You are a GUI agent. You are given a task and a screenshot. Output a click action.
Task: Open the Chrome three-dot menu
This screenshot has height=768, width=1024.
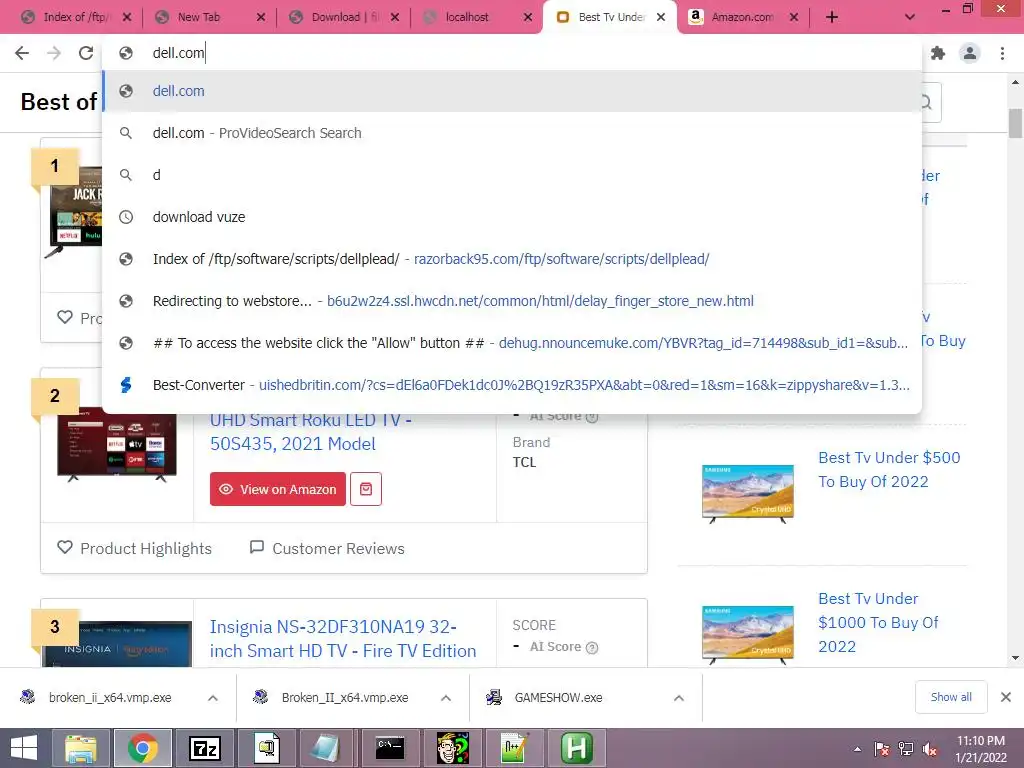pos(1002,53)
